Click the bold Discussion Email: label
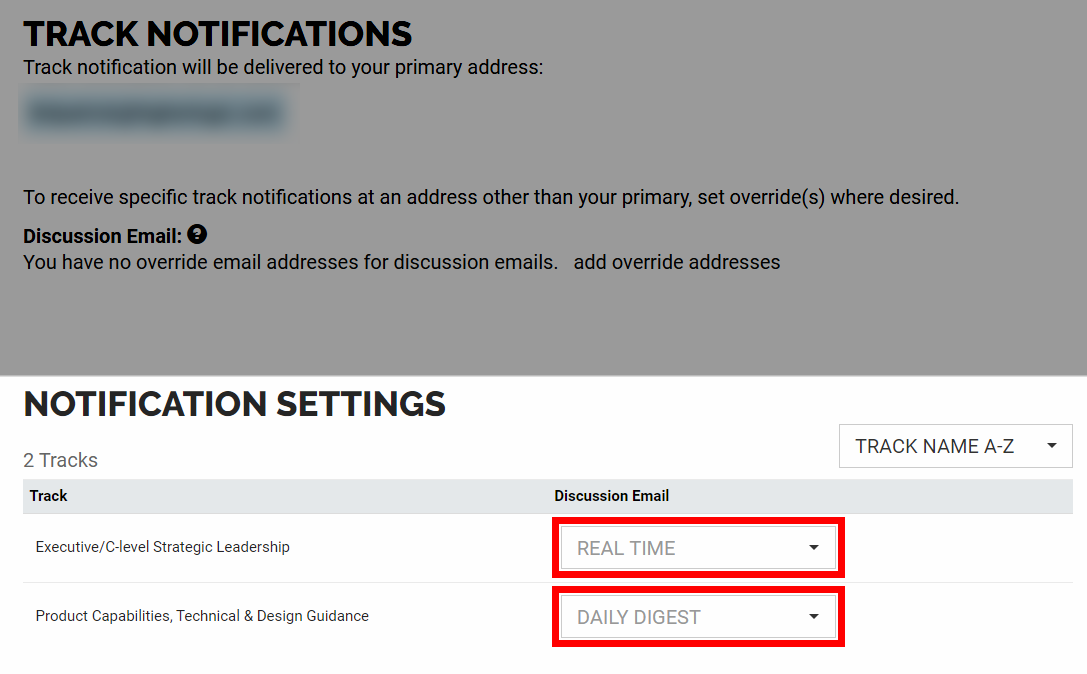 pyautogui.click(x=103, y=236)
